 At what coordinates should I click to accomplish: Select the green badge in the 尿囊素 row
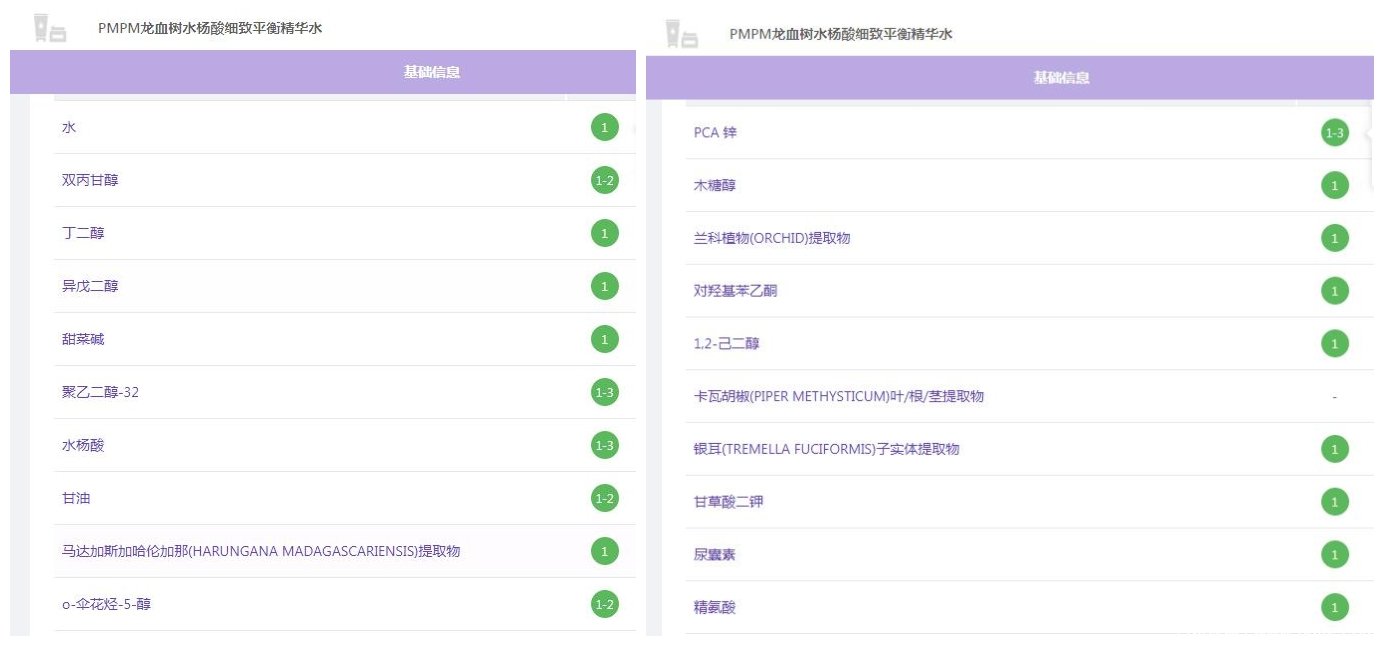coord(1334,555)
